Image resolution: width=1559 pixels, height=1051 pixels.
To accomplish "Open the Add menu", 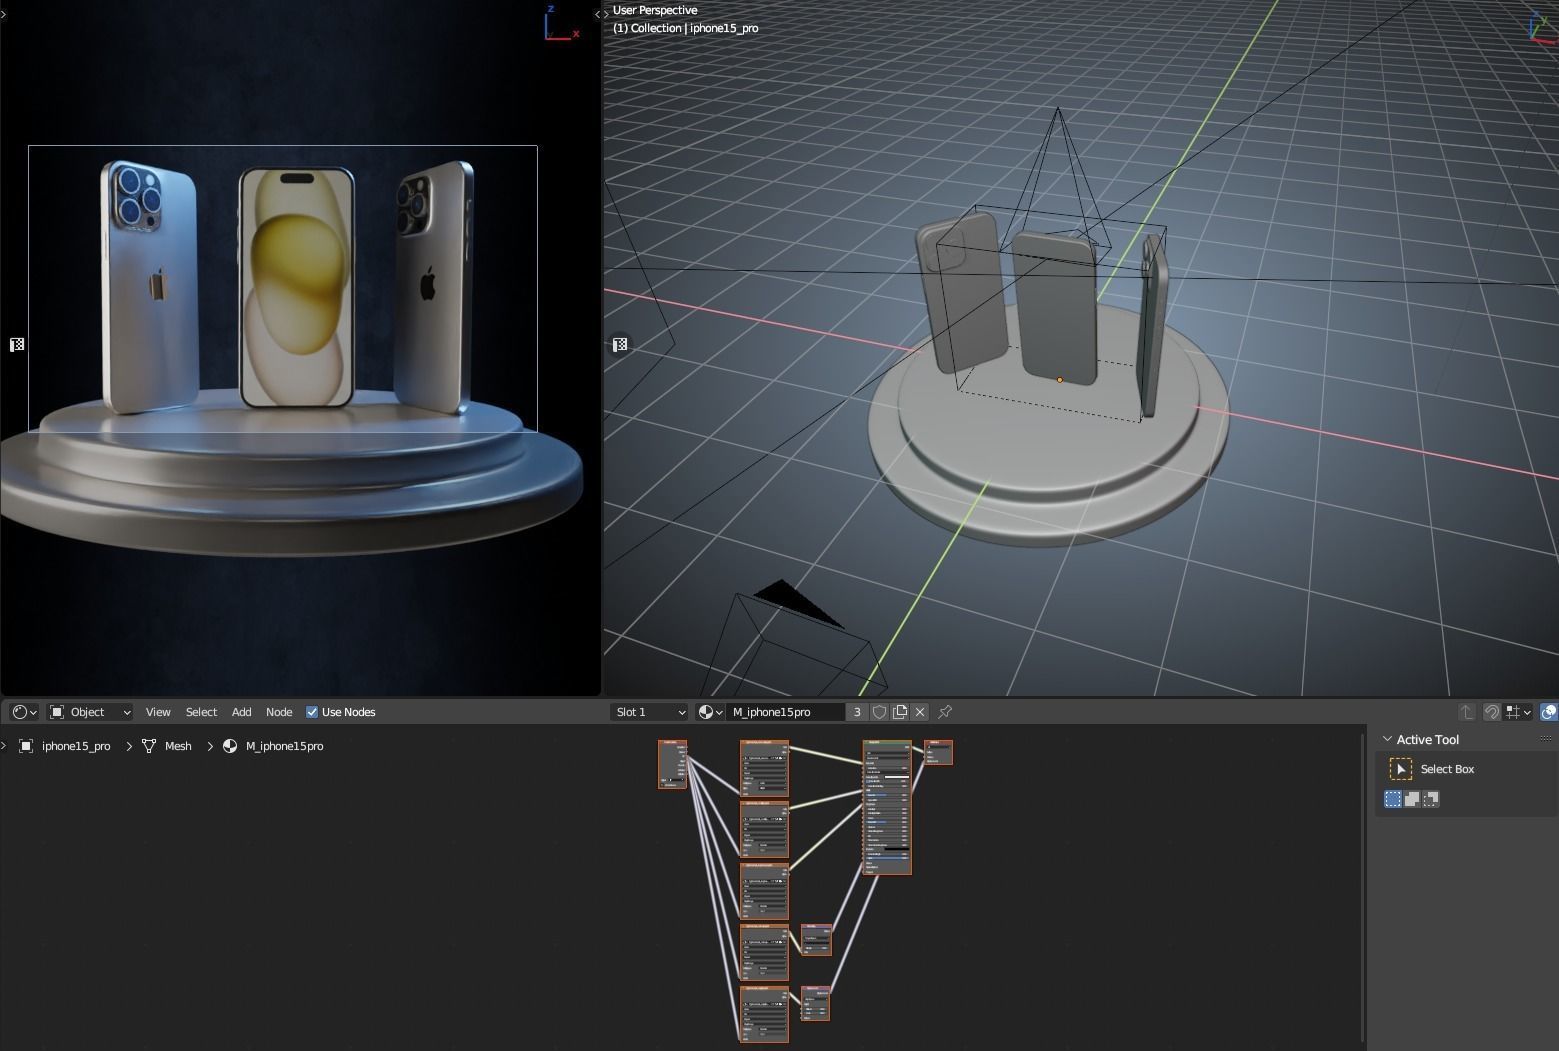I will tap(241, 712).
